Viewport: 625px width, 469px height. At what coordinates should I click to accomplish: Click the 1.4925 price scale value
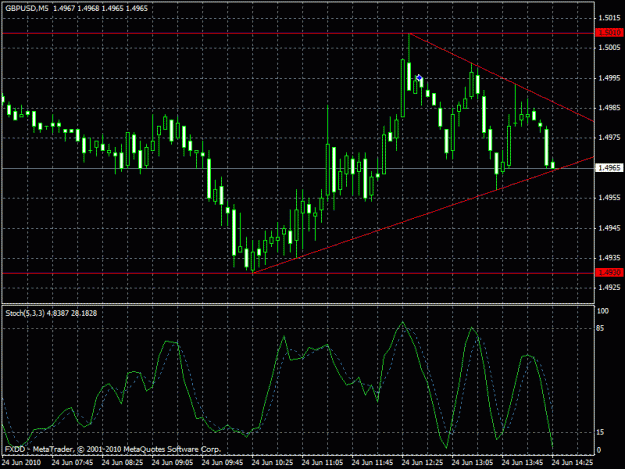609,287
